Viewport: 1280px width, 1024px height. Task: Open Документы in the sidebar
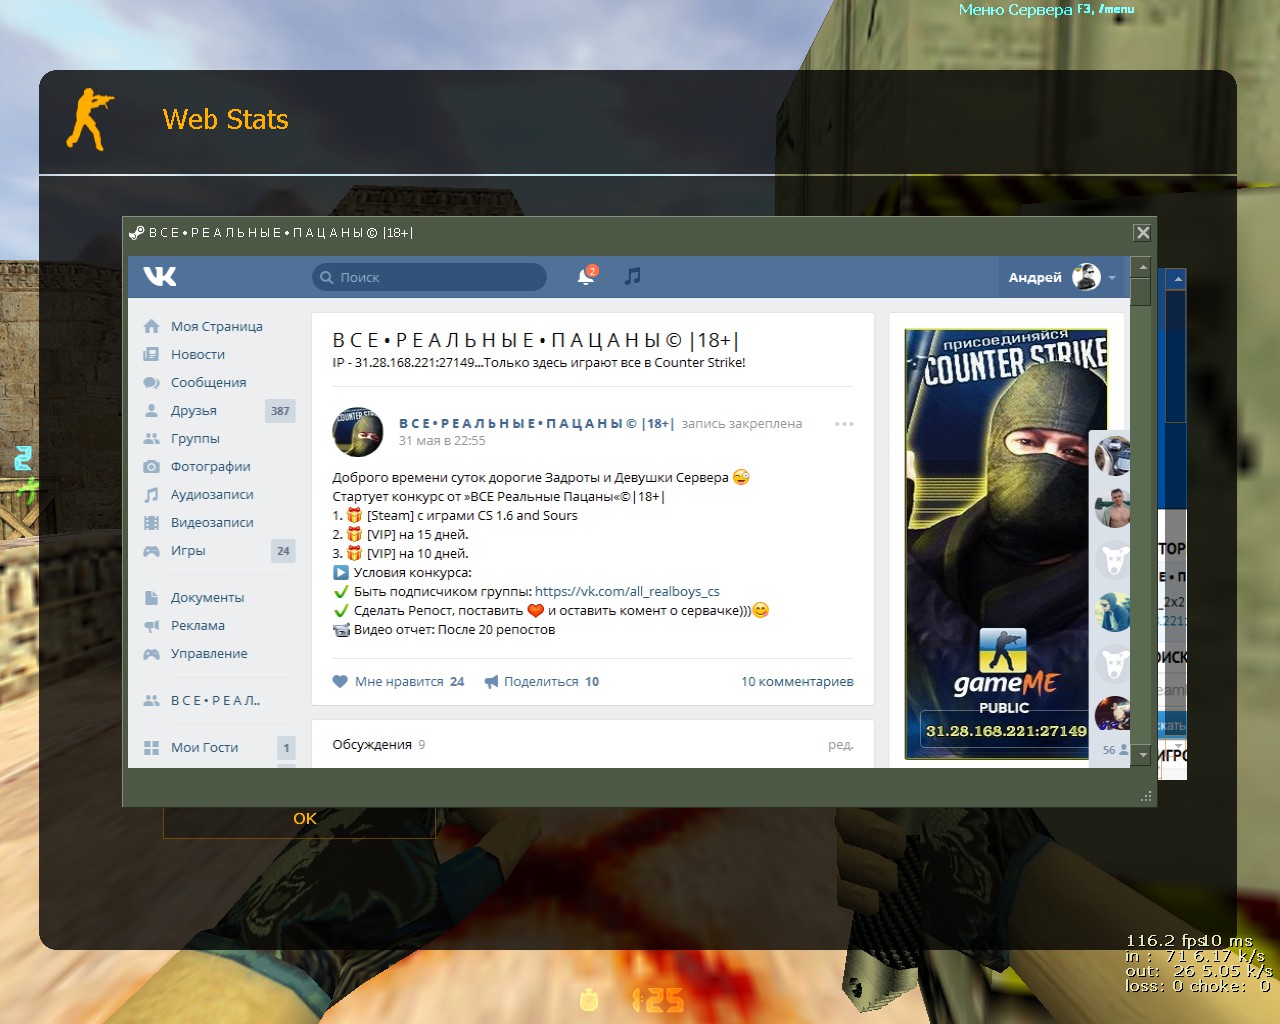207,597
